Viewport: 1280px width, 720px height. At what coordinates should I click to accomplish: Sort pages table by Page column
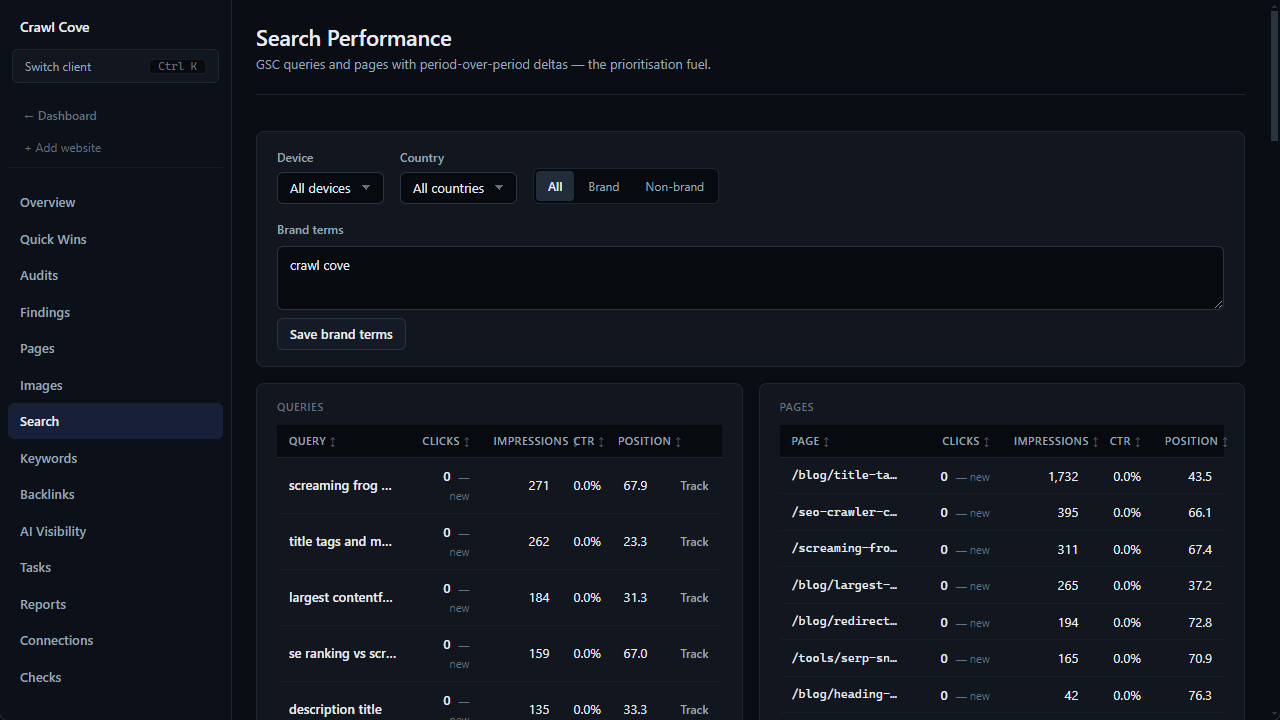[x=810, y=441]
